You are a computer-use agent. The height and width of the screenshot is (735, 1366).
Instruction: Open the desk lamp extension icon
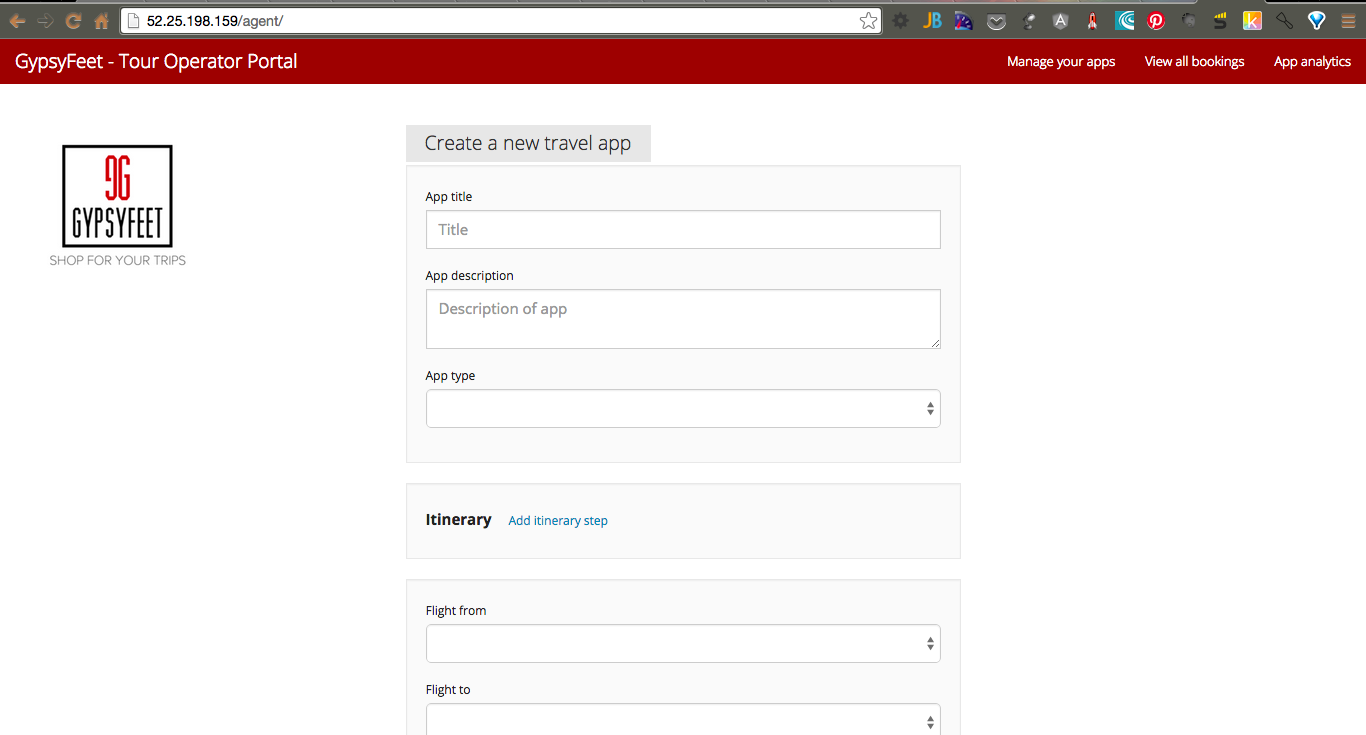[1028, 20]
